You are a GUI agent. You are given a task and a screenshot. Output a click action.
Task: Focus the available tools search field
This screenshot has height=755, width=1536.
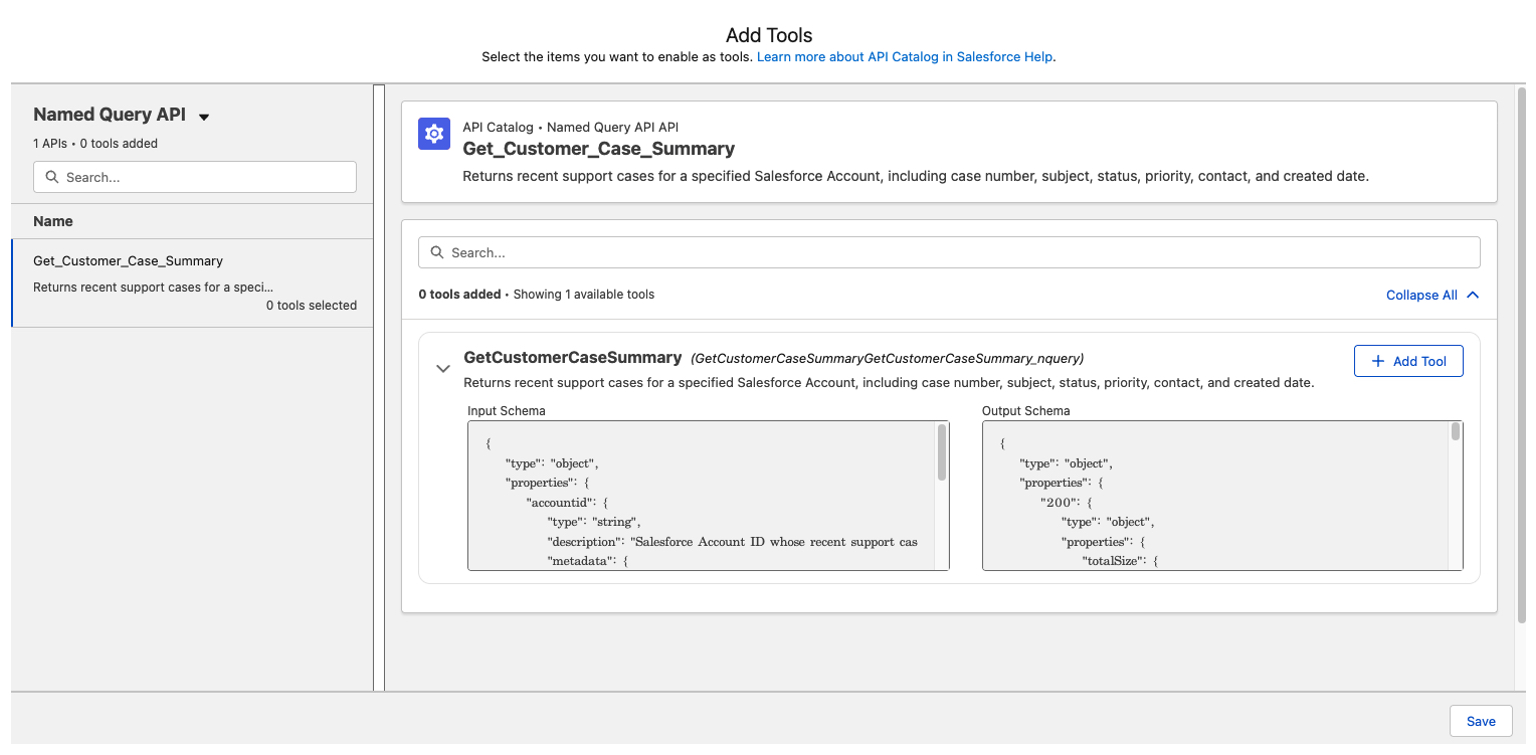(x=949, y=253)
